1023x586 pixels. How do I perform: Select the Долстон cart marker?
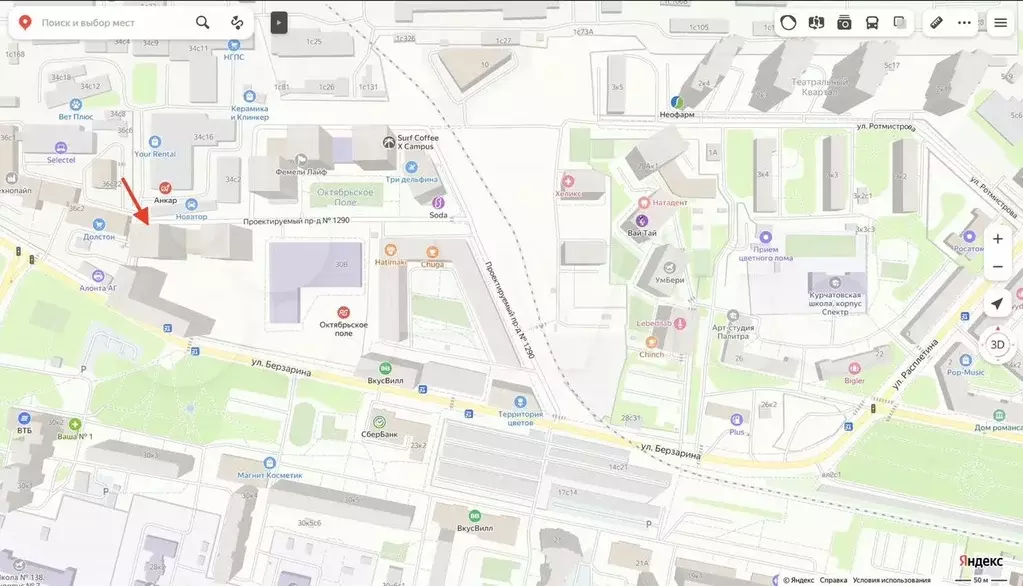coord(99,225)
